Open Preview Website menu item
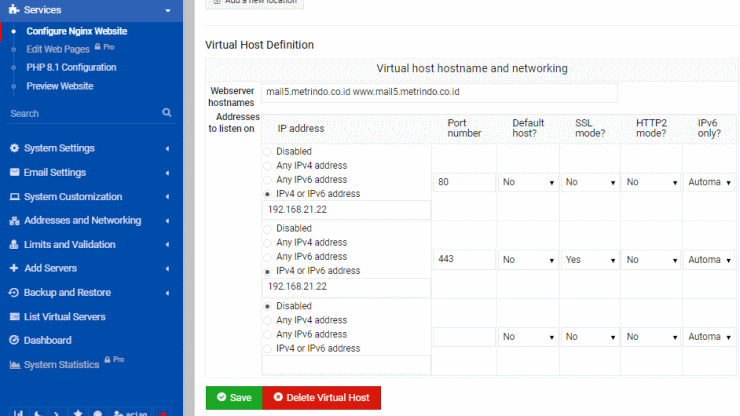This screenshot has width=740, height=416. tap(59, 86)
